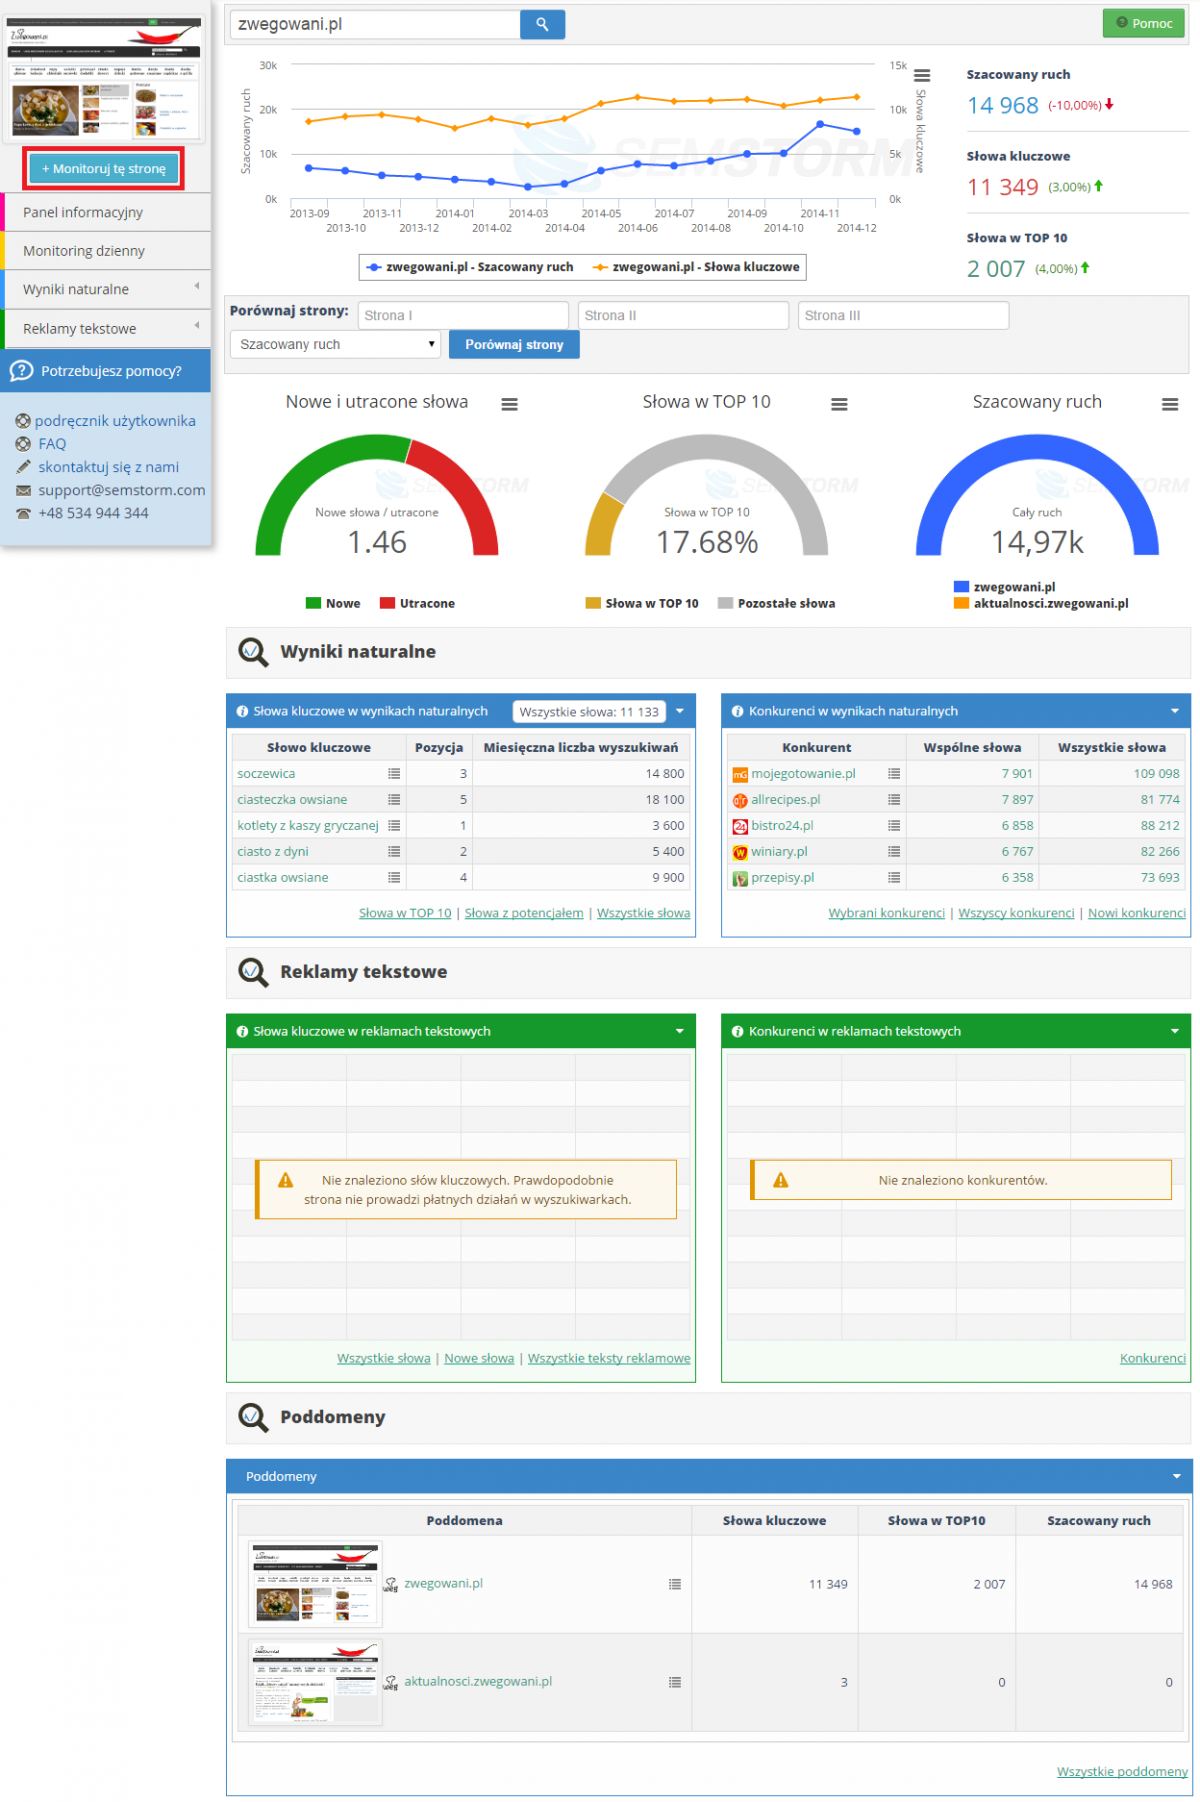The width and height of the screenshot is (1200, 1802).
Task: Toggle zwegowani.pl legend in Szacowany ruch gauge
Action: coord(1005,587)
